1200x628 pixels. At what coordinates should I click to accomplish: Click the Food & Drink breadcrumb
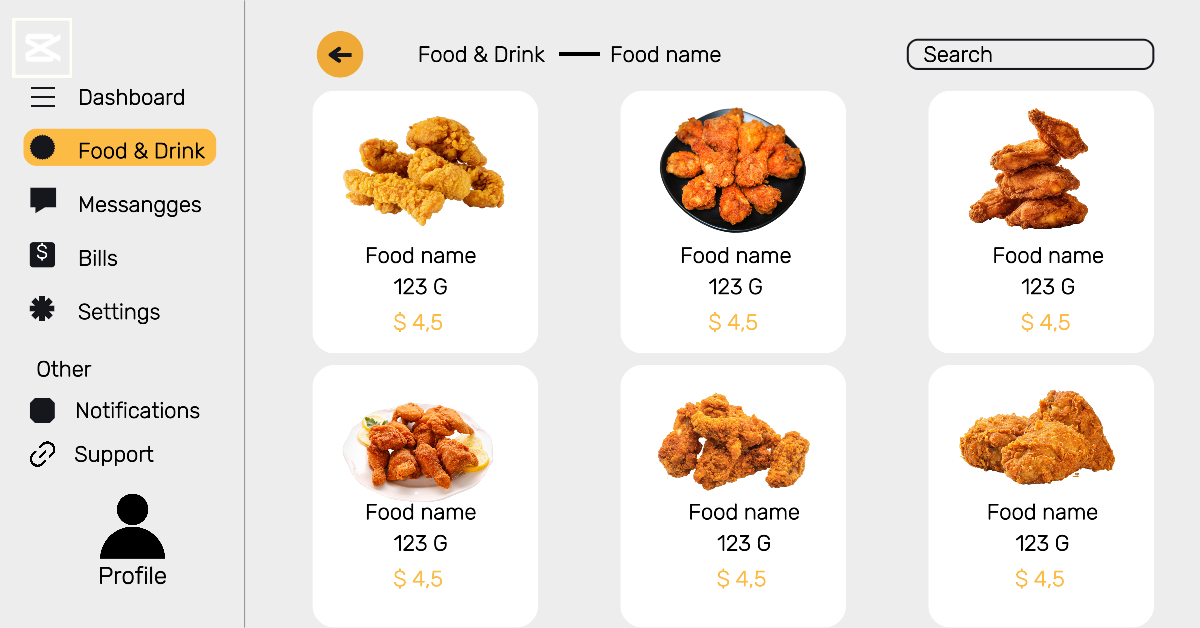click(481, 55)
